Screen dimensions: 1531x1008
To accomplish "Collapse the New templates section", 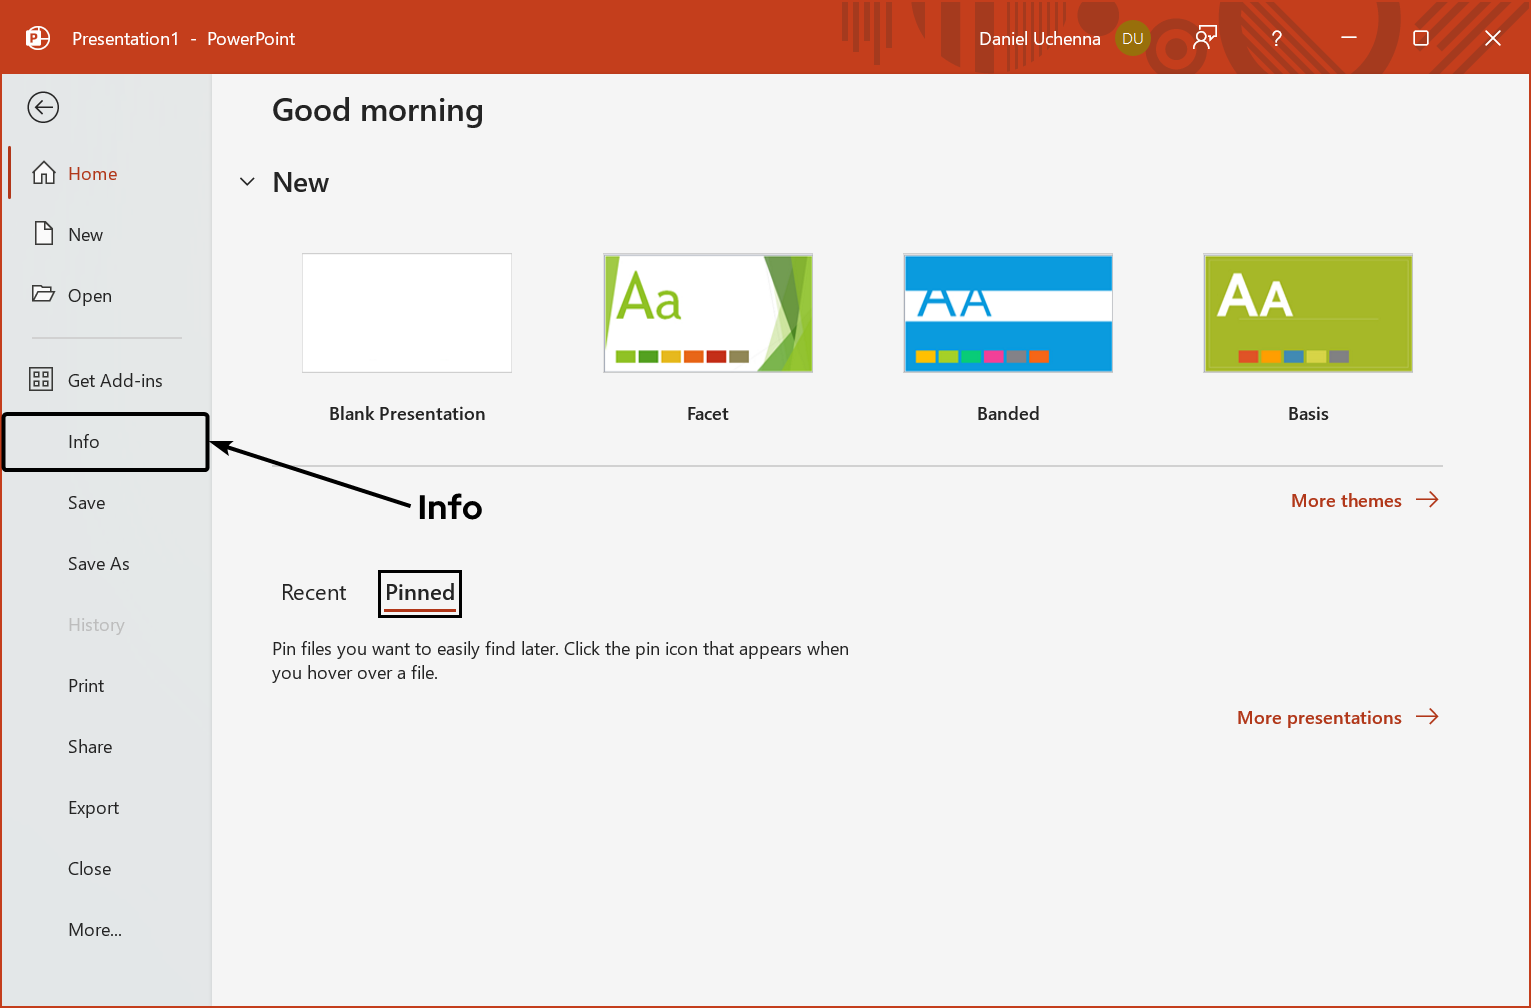I will click(x=247, y=182).
